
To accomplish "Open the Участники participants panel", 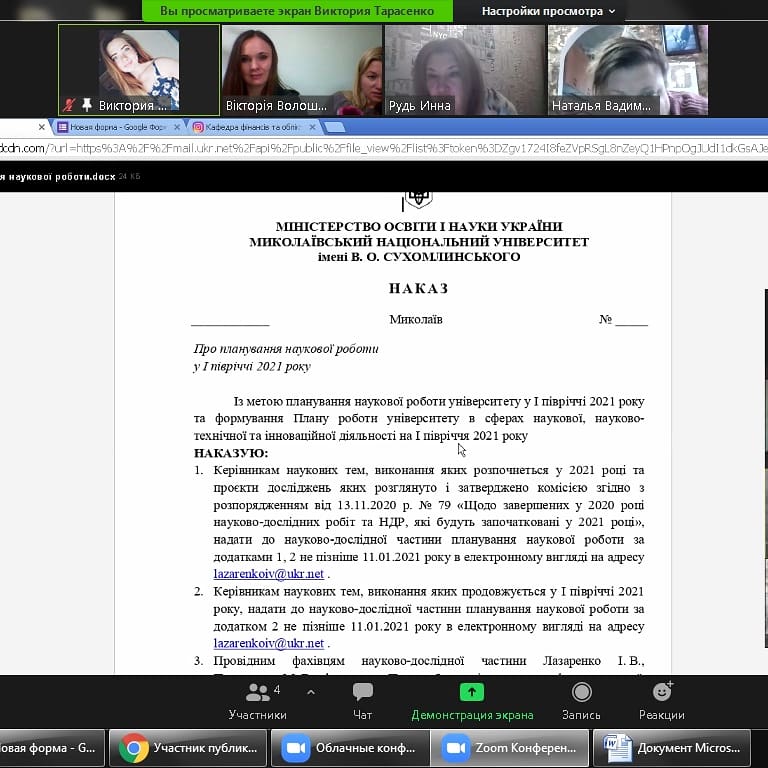I will click(258, 699).
